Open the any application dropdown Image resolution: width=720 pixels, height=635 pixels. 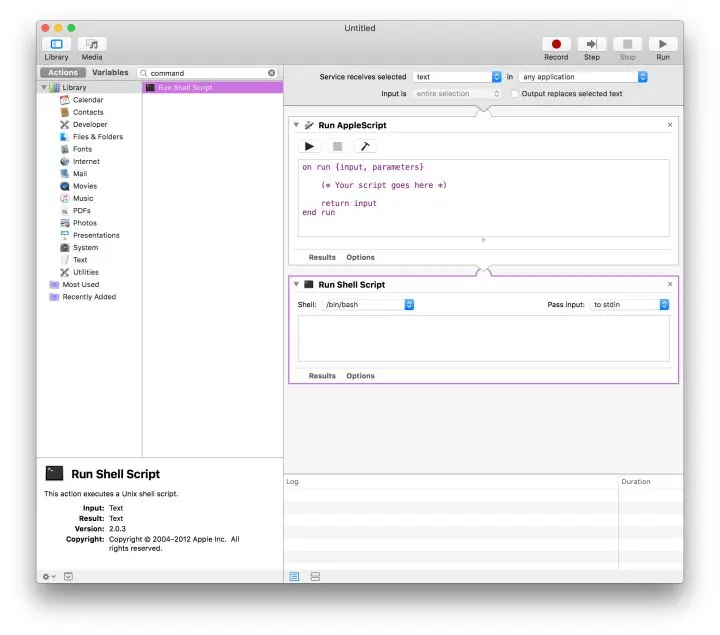pos(583,77)
